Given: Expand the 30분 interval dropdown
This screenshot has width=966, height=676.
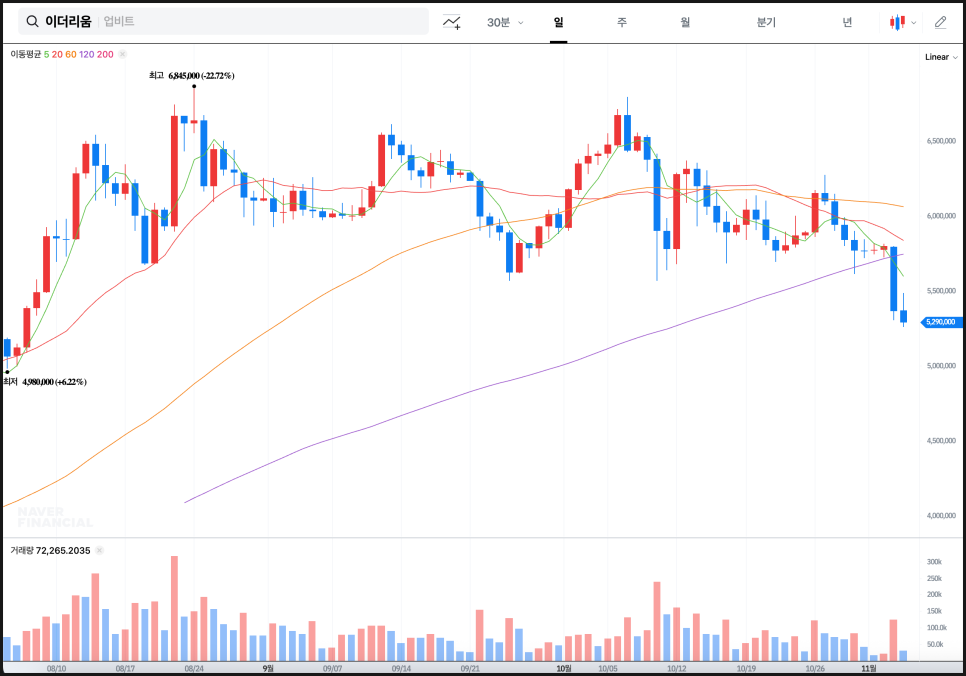Looking at the screenshot, I should coord(505,22).
